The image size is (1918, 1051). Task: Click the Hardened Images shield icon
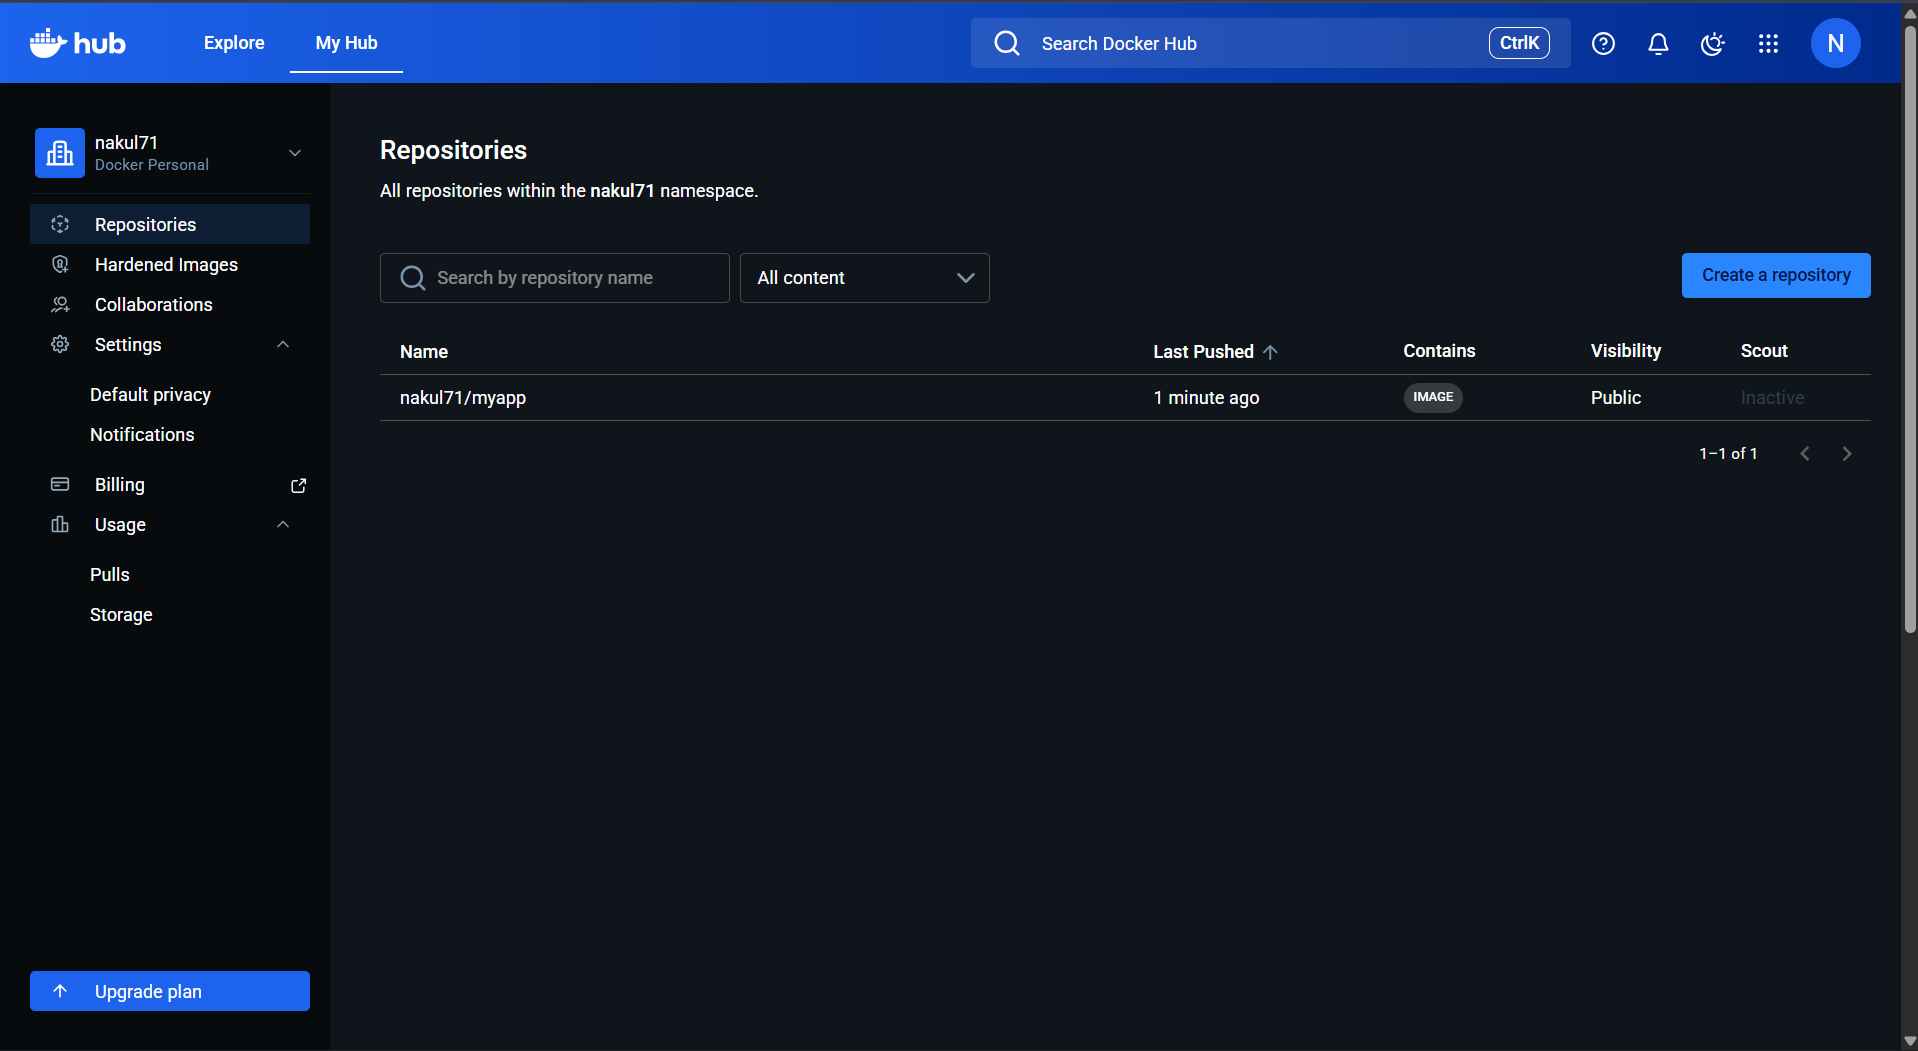pyautogui.click(x=60, y=264)
